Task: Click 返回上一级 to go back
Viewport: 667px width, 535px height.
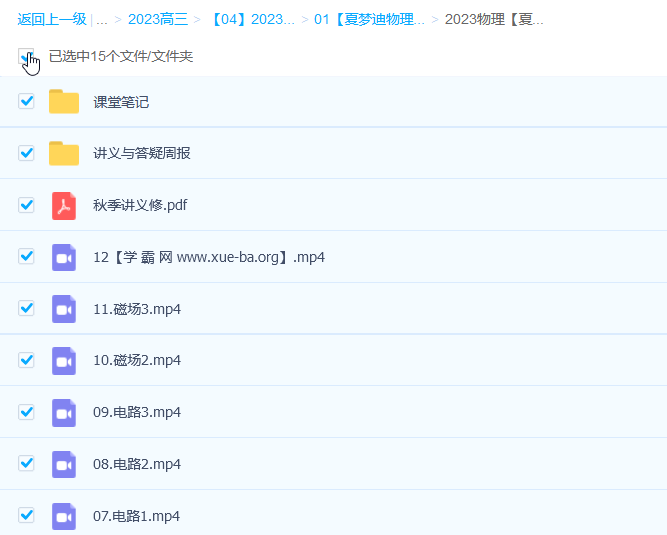Action: 51,19
